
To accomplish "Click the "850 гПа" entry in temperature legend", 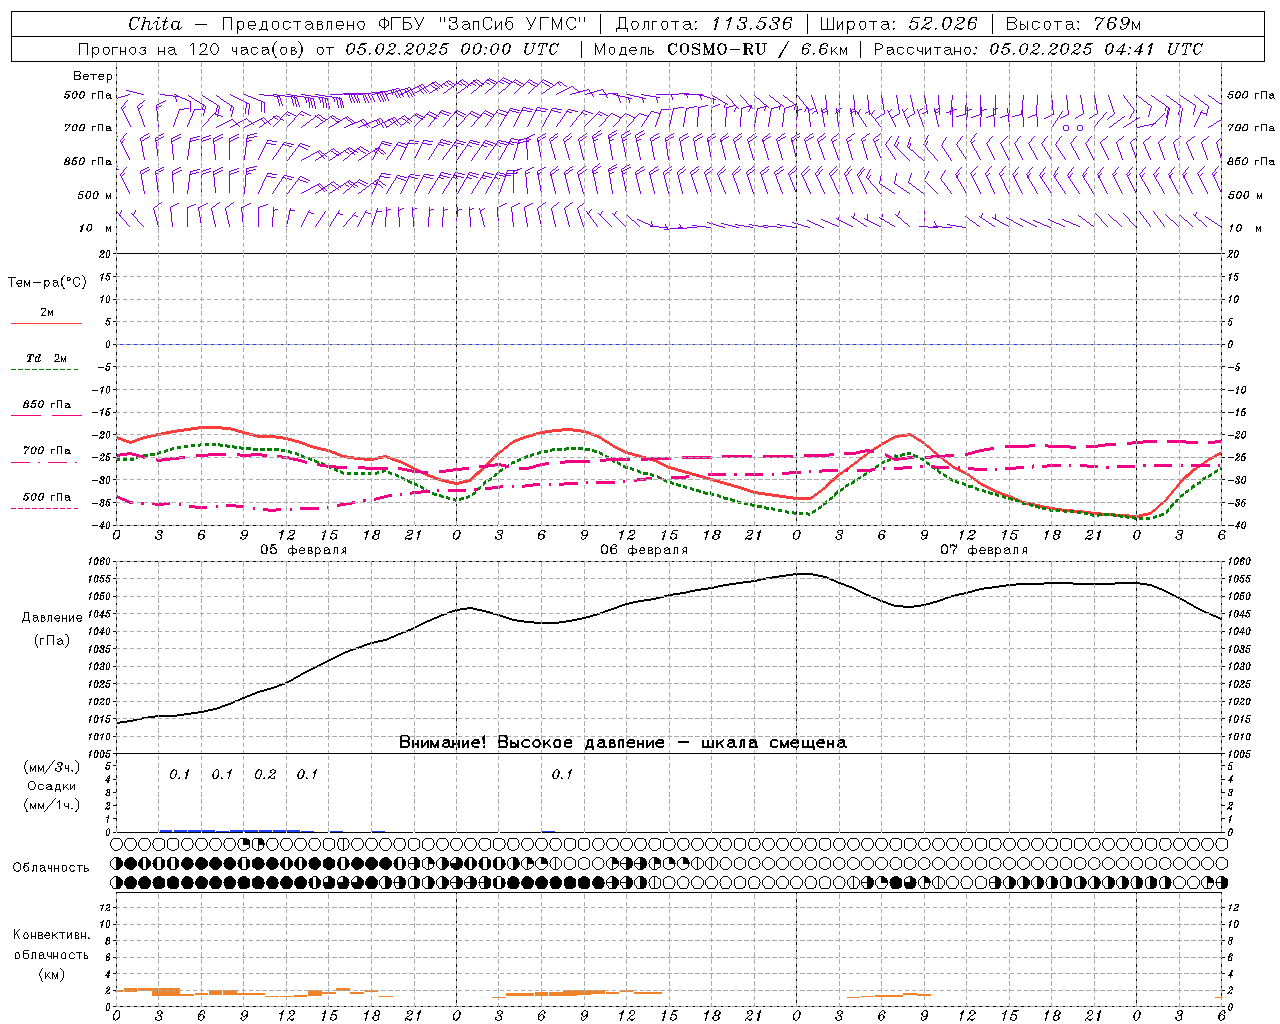I will (x=47, y=405).
